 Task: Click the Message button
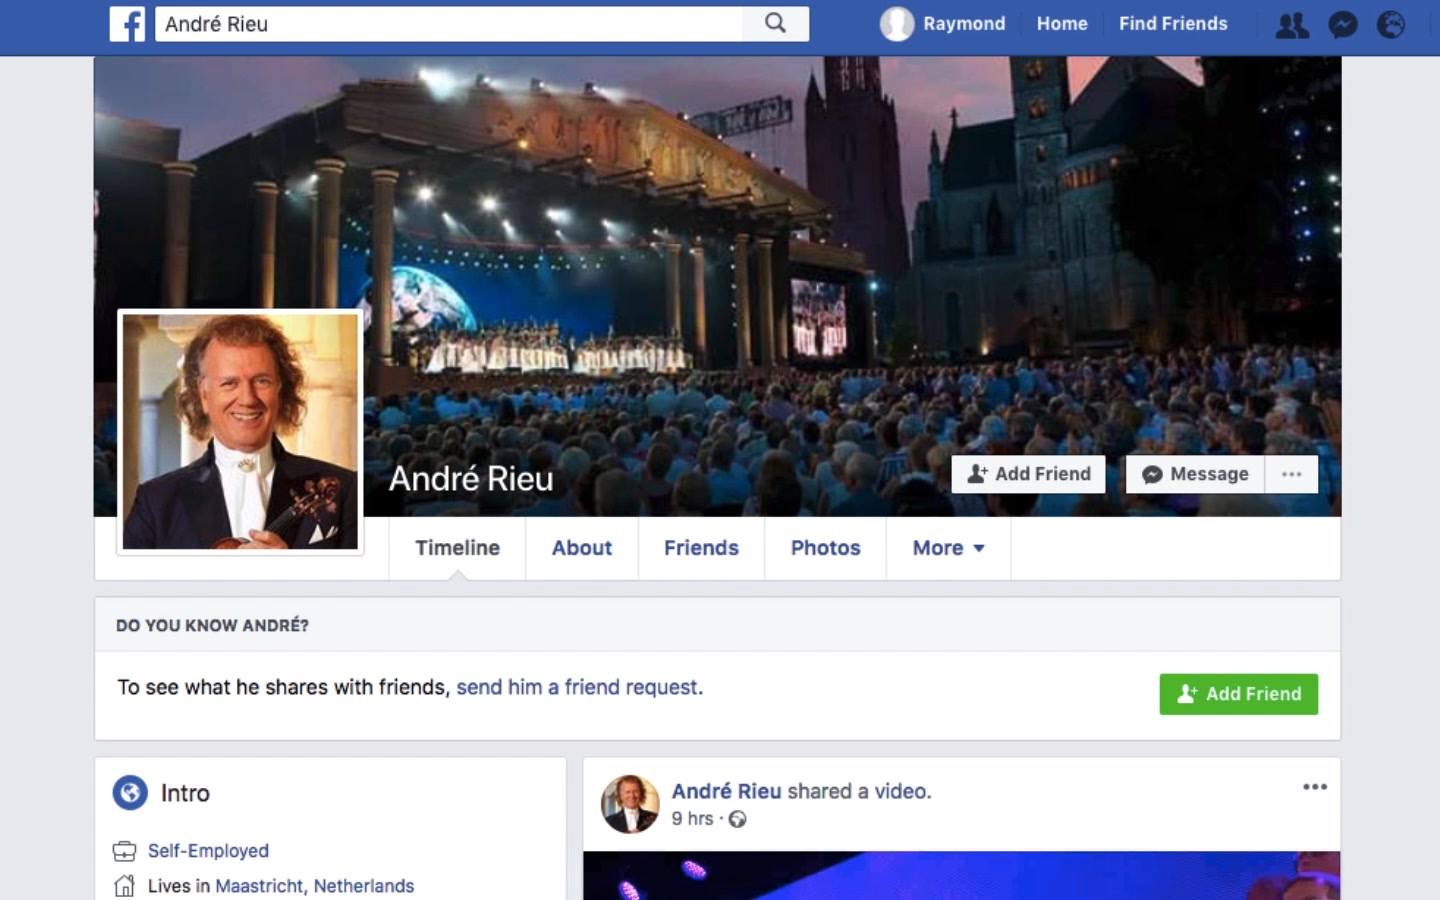coord(1196,474)
